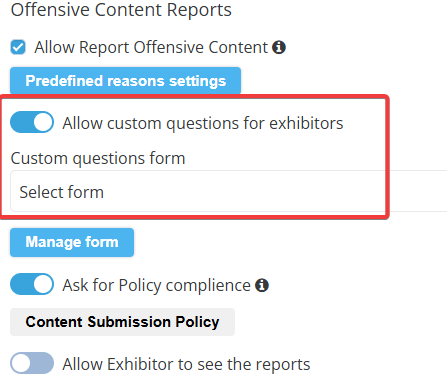This screenshot has height=388, width=447.
Task: Click the Select form placeholder text
Action: coord(62,192)
